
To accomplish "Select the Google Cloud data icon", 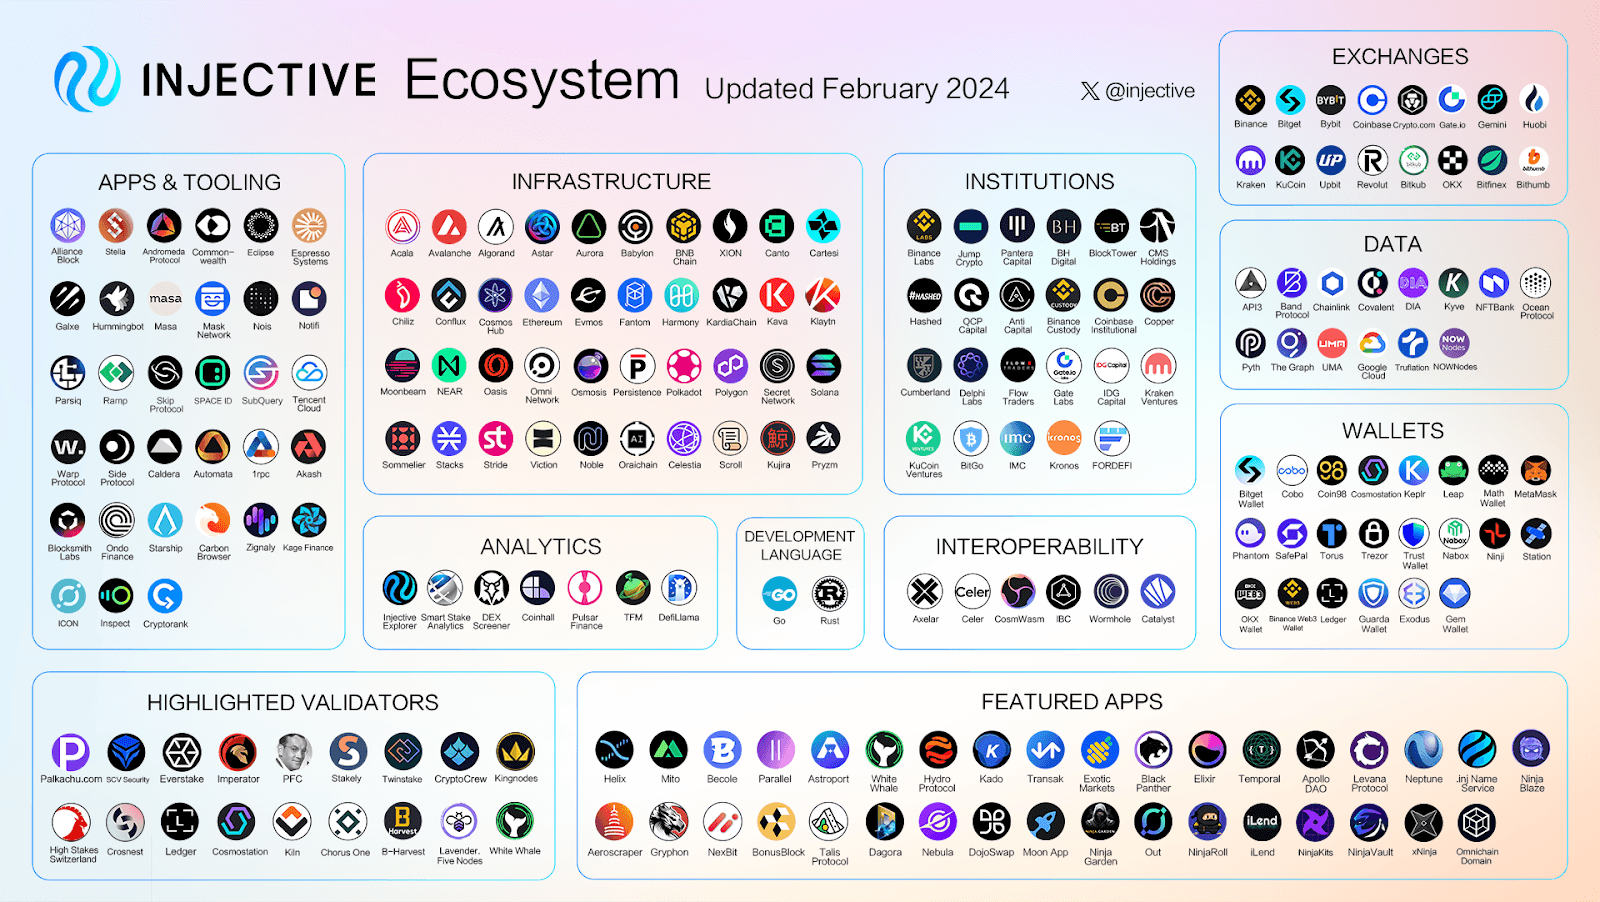I will click(x=1372, y=344).
